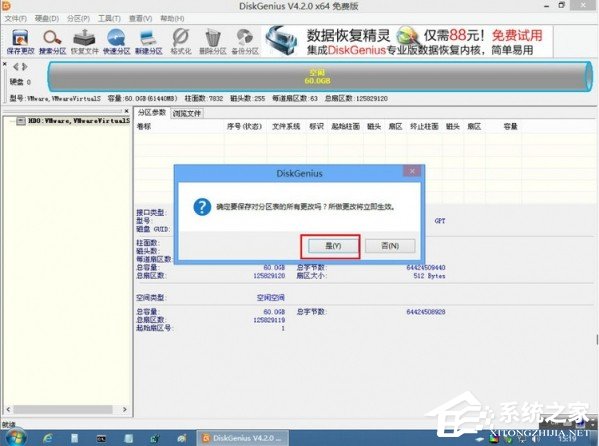The image size is (599, 446).
Task: Open the 分区(P) menu
Action: pos(78,18)
